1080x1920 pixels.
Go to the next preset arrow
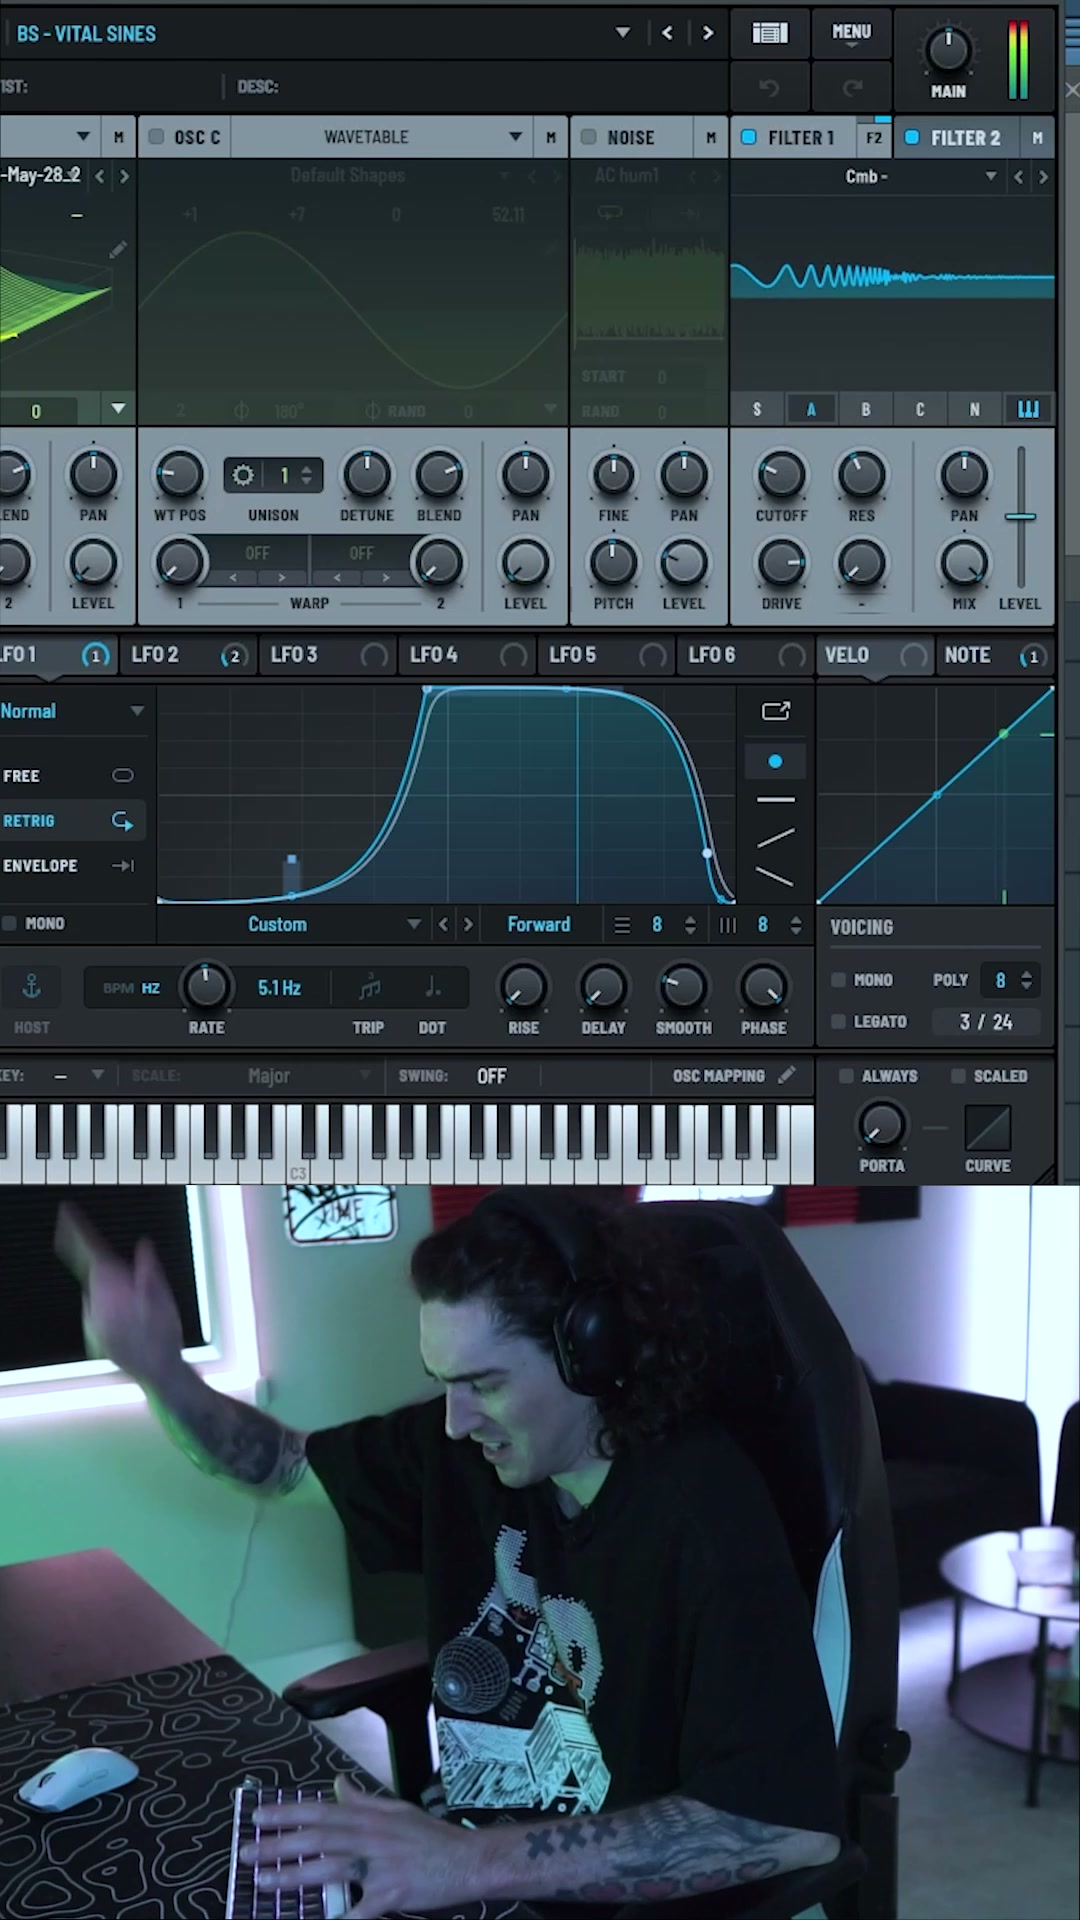pyautogui.click(x=708, y=33)
